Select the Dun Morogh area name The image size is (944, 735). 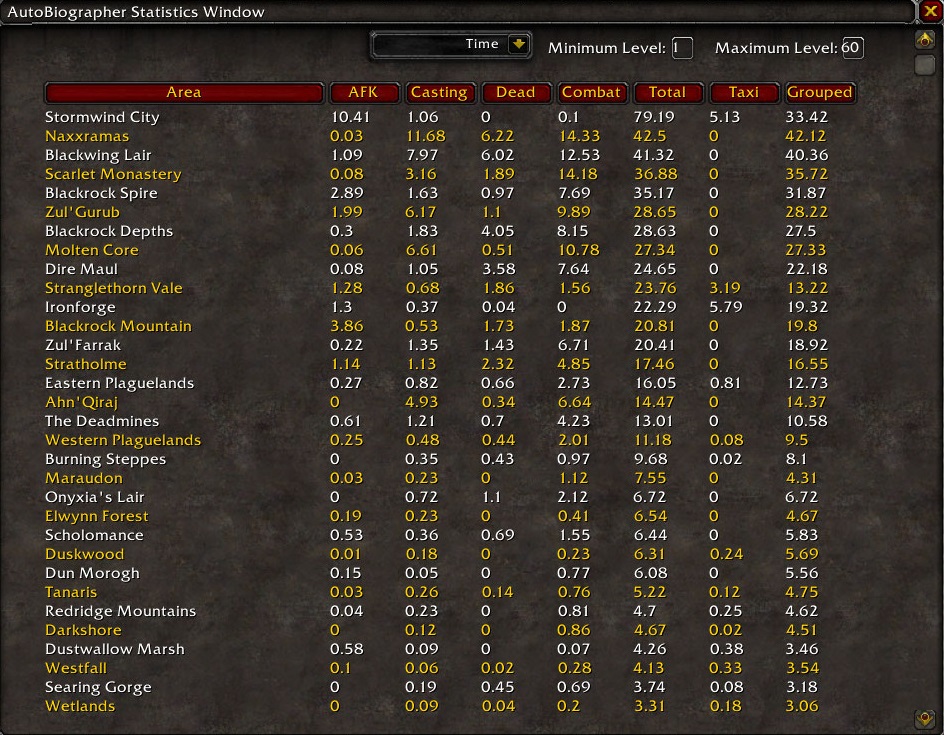pyautogui.click(x=92, y=573)
